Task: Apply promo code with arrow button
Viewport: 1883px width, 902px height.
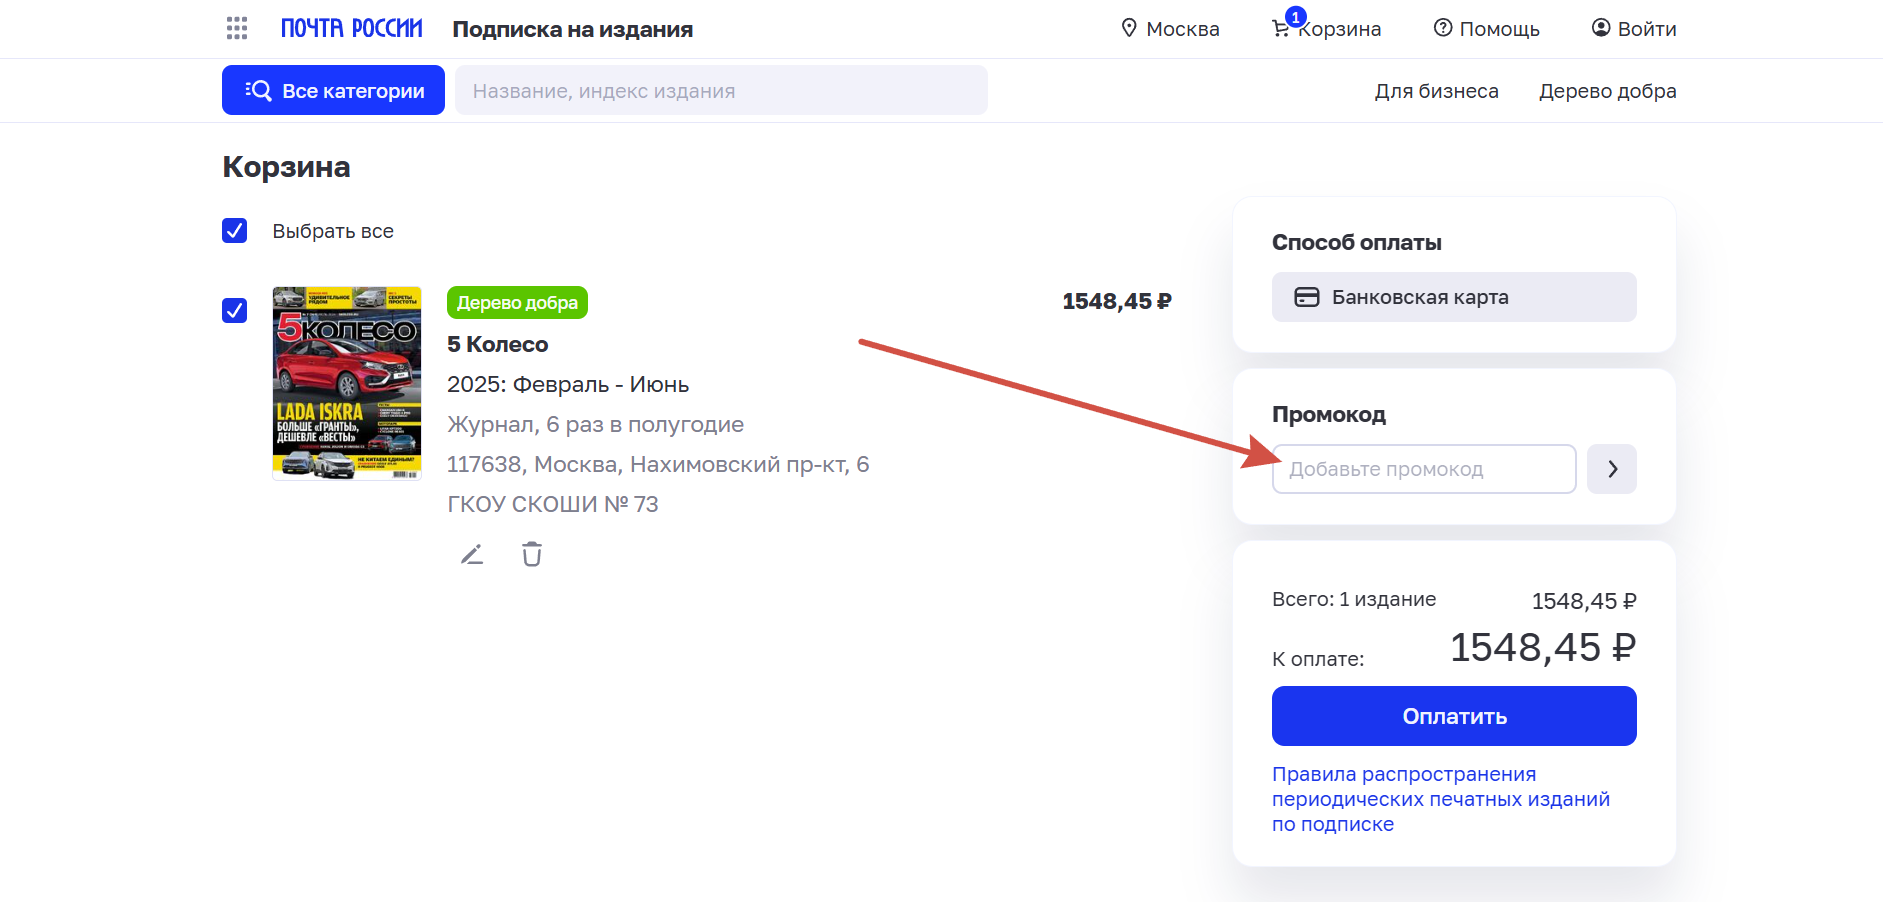Action: click(1611, 469)
